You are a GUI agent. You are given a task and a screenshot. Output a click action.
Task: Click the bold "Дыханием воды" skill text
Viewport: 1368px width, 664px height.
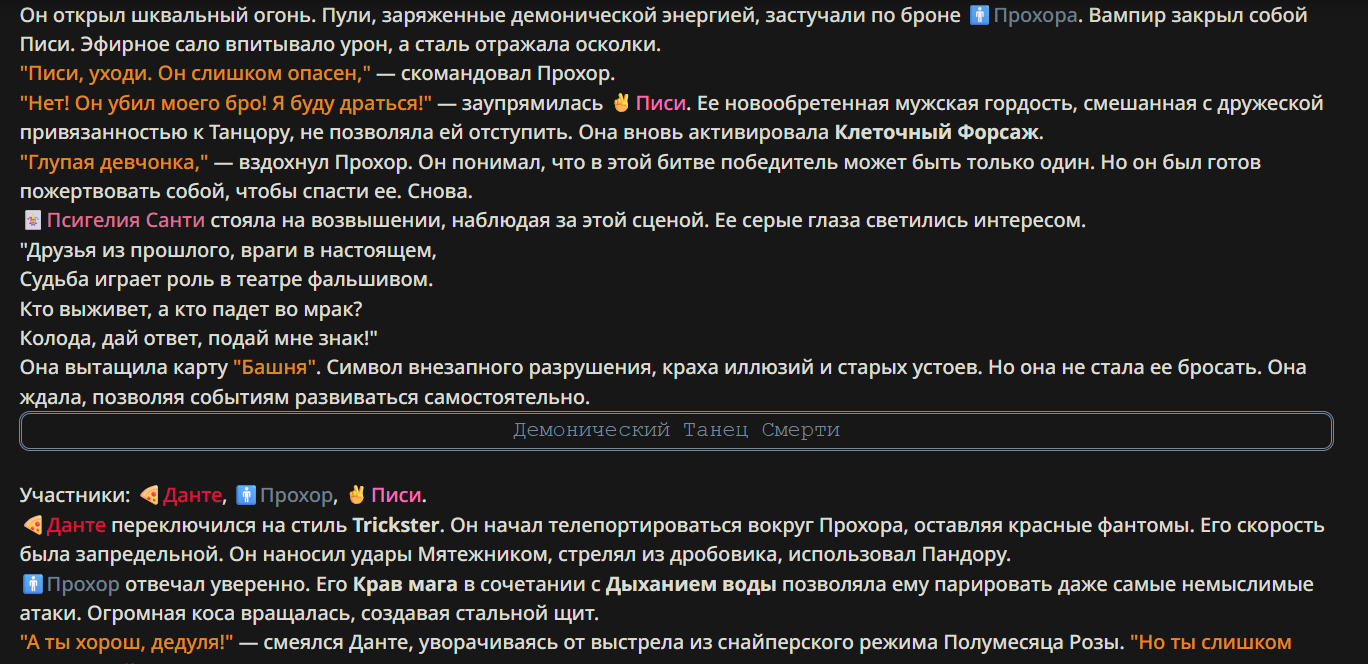691,584
